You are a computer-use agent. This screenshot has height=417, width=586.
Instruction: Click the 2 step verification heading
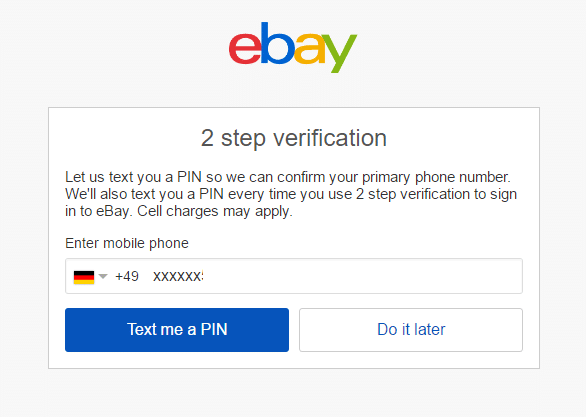pos(294,138)
